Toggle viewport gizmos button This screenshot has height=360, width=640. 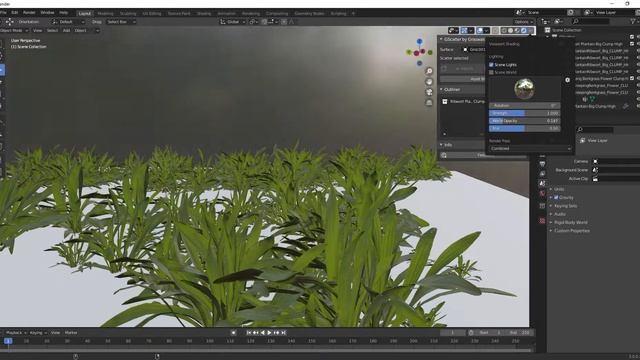464,30
